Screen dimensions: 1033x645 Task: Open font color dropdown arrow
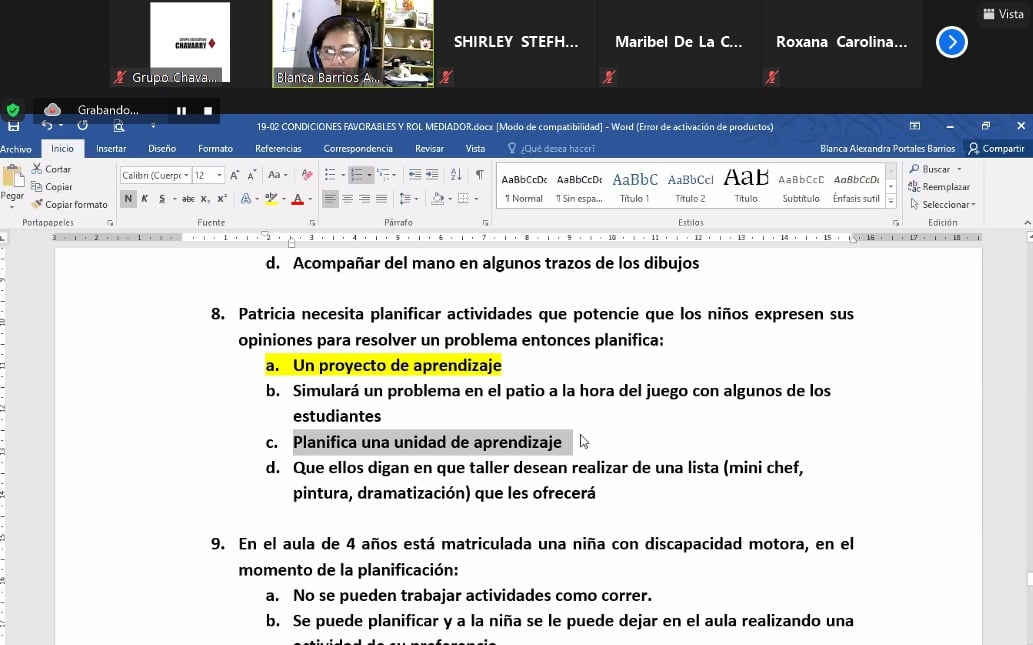310,199
